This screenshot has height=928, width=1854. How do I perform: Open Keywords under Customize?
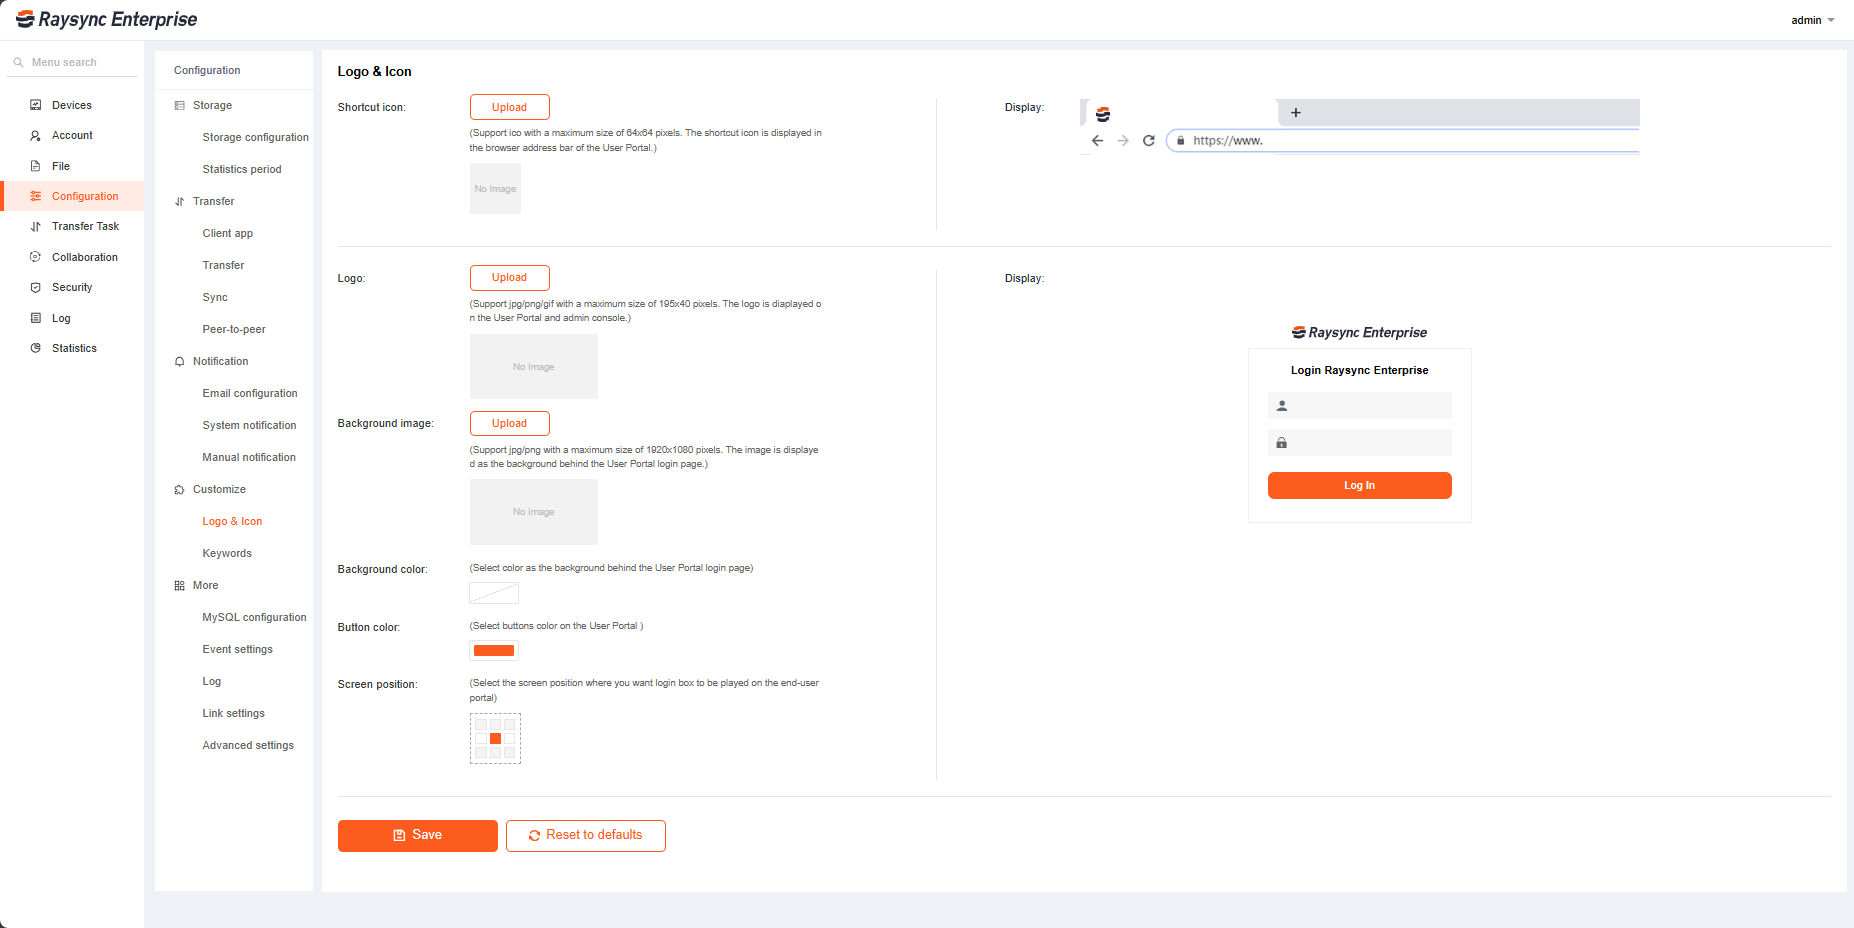click(x=227, y=553)
